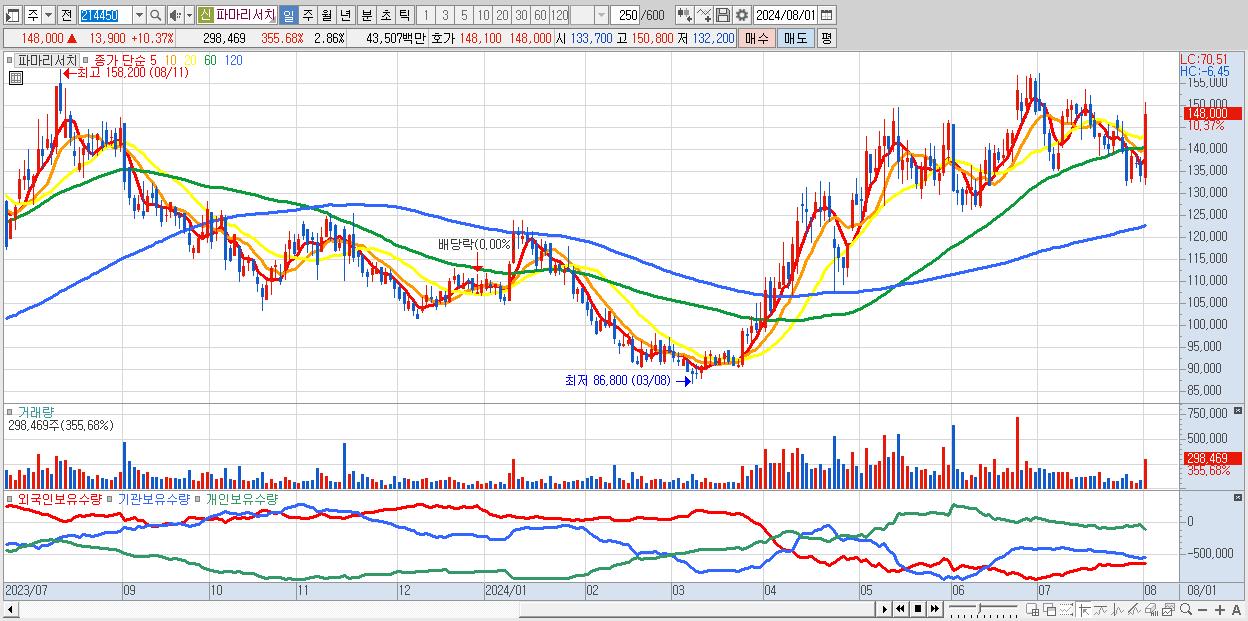Open the calendar date picker icon
Viewport: 1248px width, 621px height.
click(826, 16)
